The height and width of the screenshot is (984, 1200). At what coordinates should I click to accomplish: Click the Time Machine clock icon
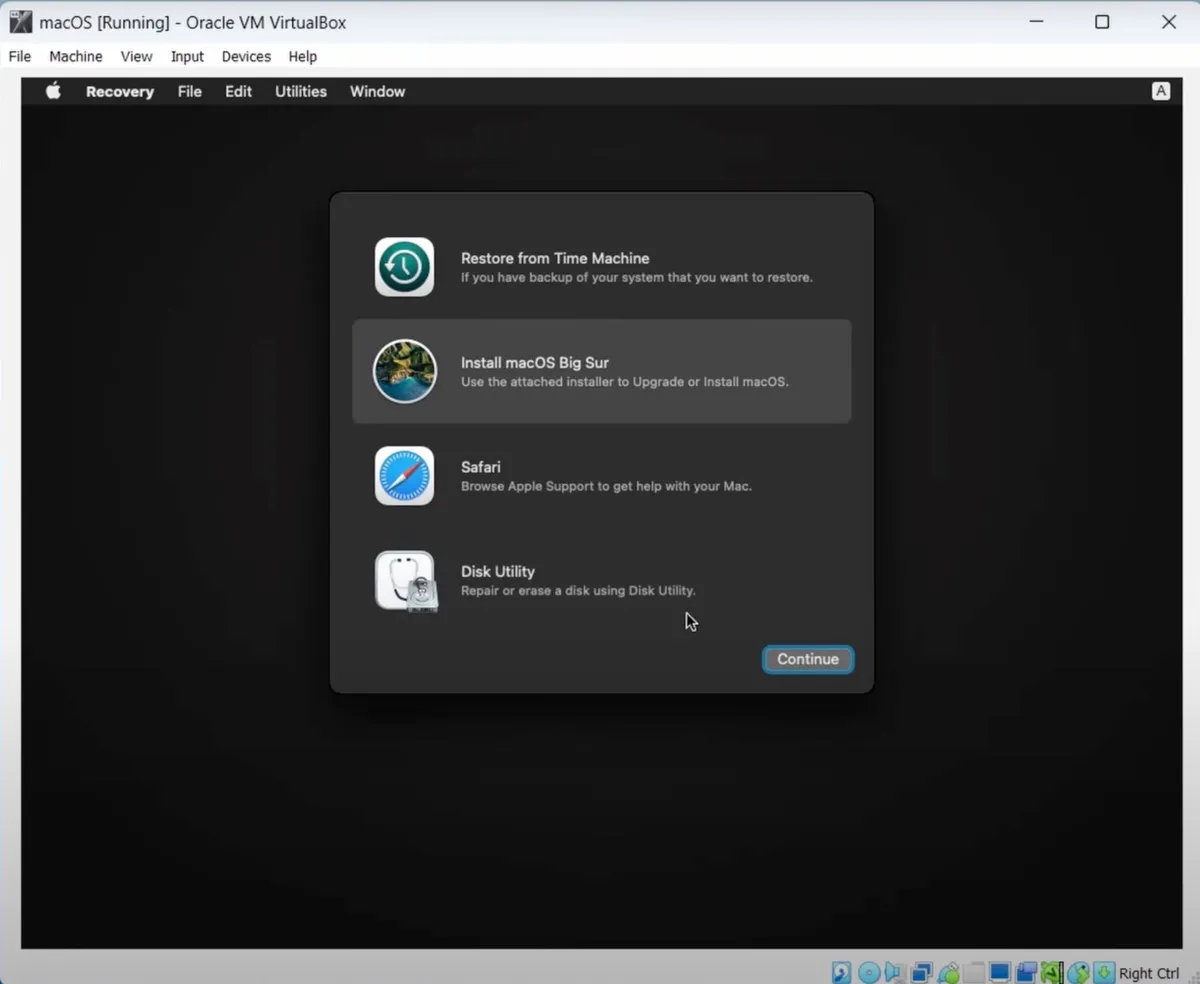(404, 267)
